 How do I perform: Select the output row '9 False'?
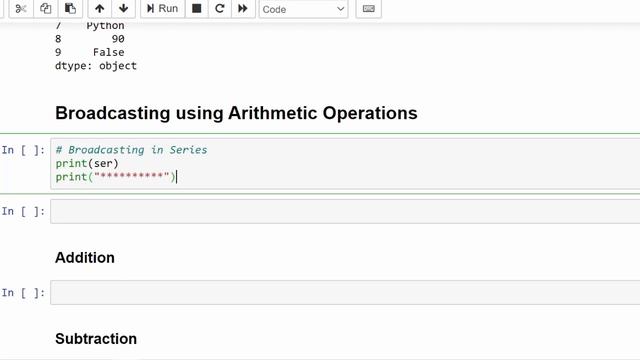coord(90,52)
